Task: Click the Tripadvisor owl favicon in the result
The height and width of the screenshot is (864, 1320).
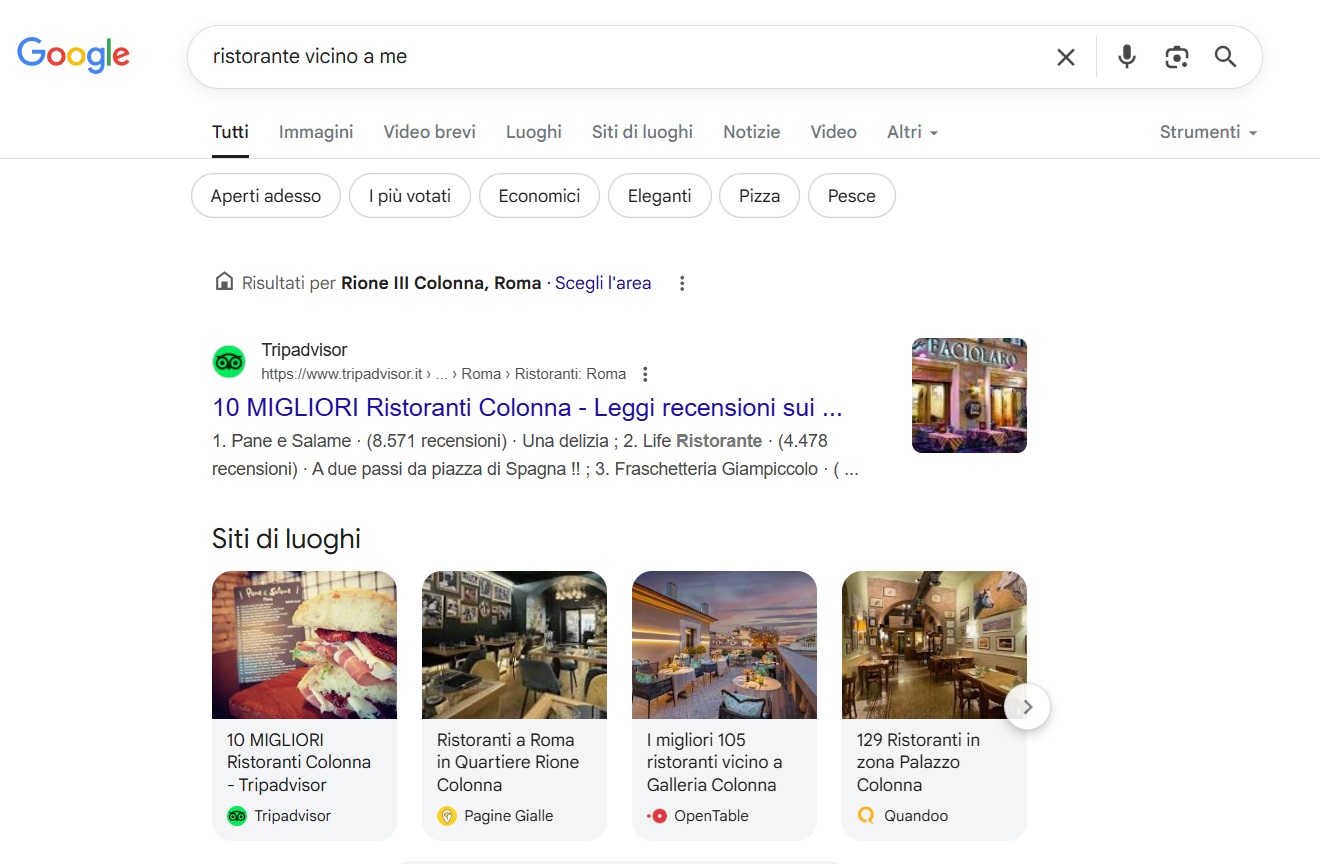Action: pos(229,361)
